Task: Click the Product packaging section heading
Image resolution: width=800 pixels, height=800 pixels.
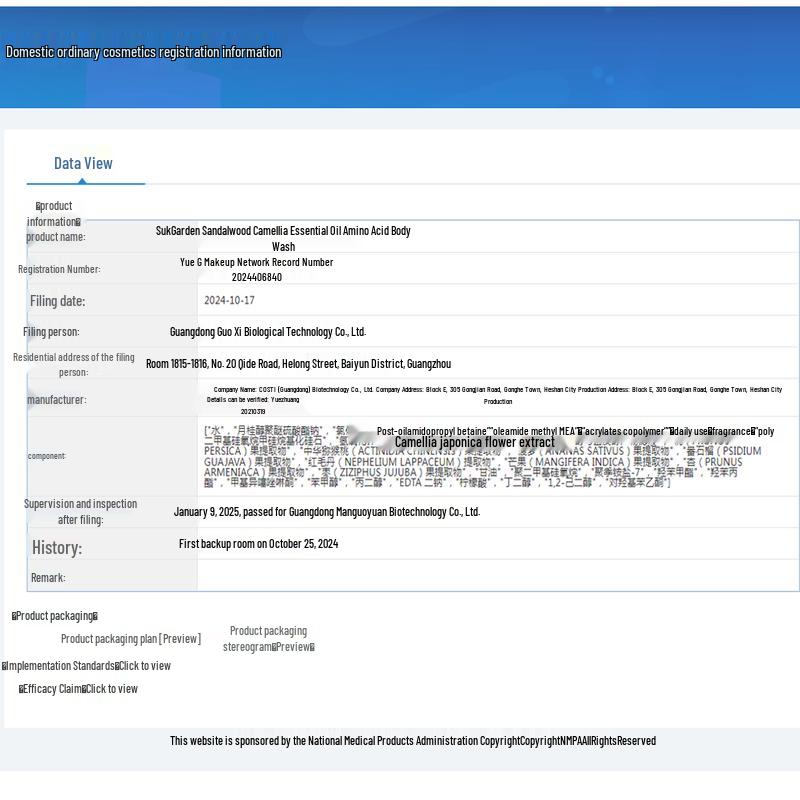Action: [55, 616]
